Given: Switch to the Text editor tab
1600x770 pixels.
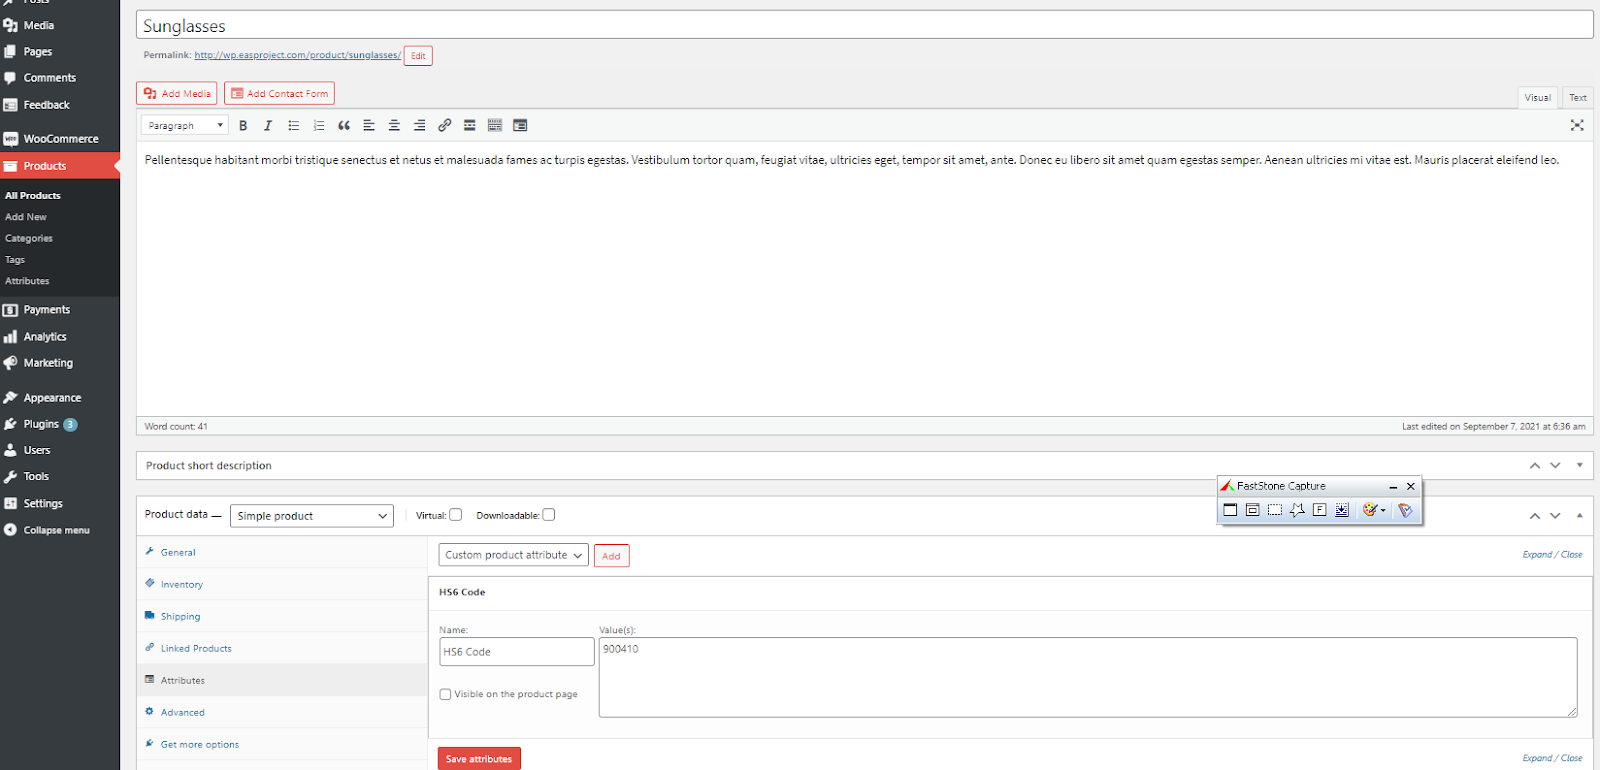Looking at the screenshot, I should (x=1577, y=98).
